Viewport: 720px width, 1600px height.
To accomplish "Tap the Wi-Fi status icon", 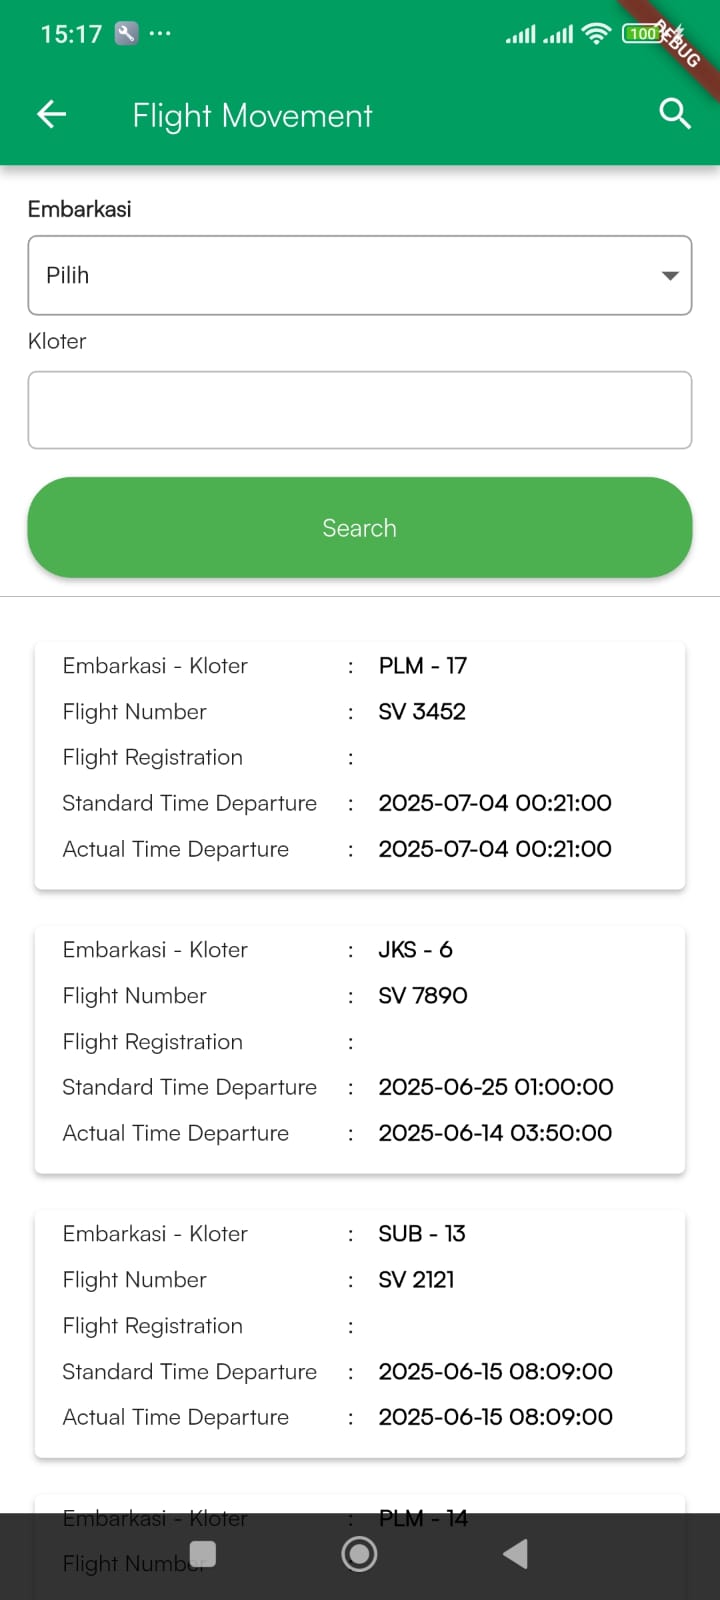I will (x=596, y=34).
